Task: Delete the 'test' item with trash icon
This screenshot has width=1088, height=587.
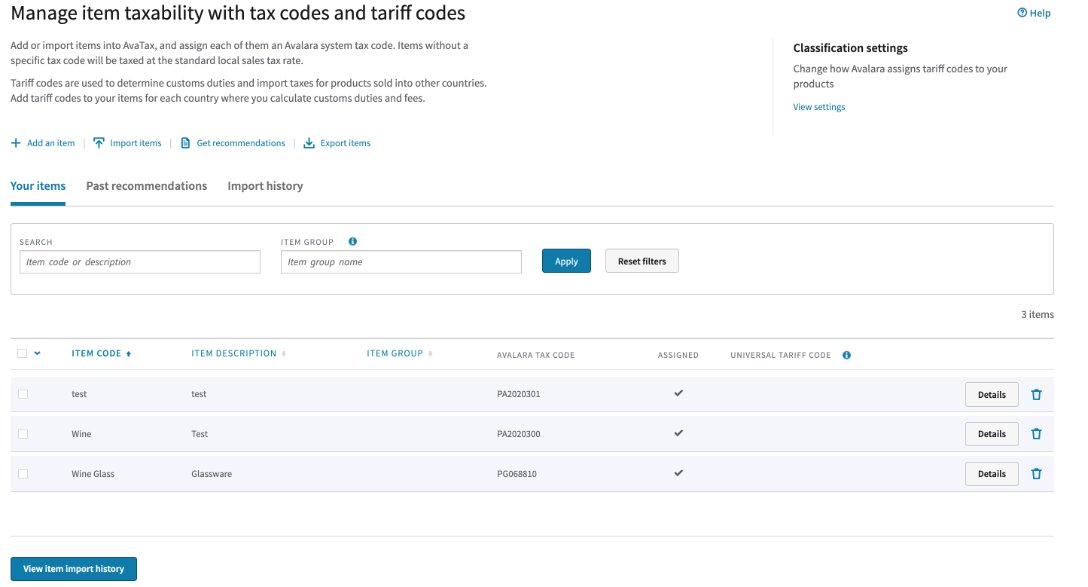Action: pyautogui.click(x=1036, y=394)
